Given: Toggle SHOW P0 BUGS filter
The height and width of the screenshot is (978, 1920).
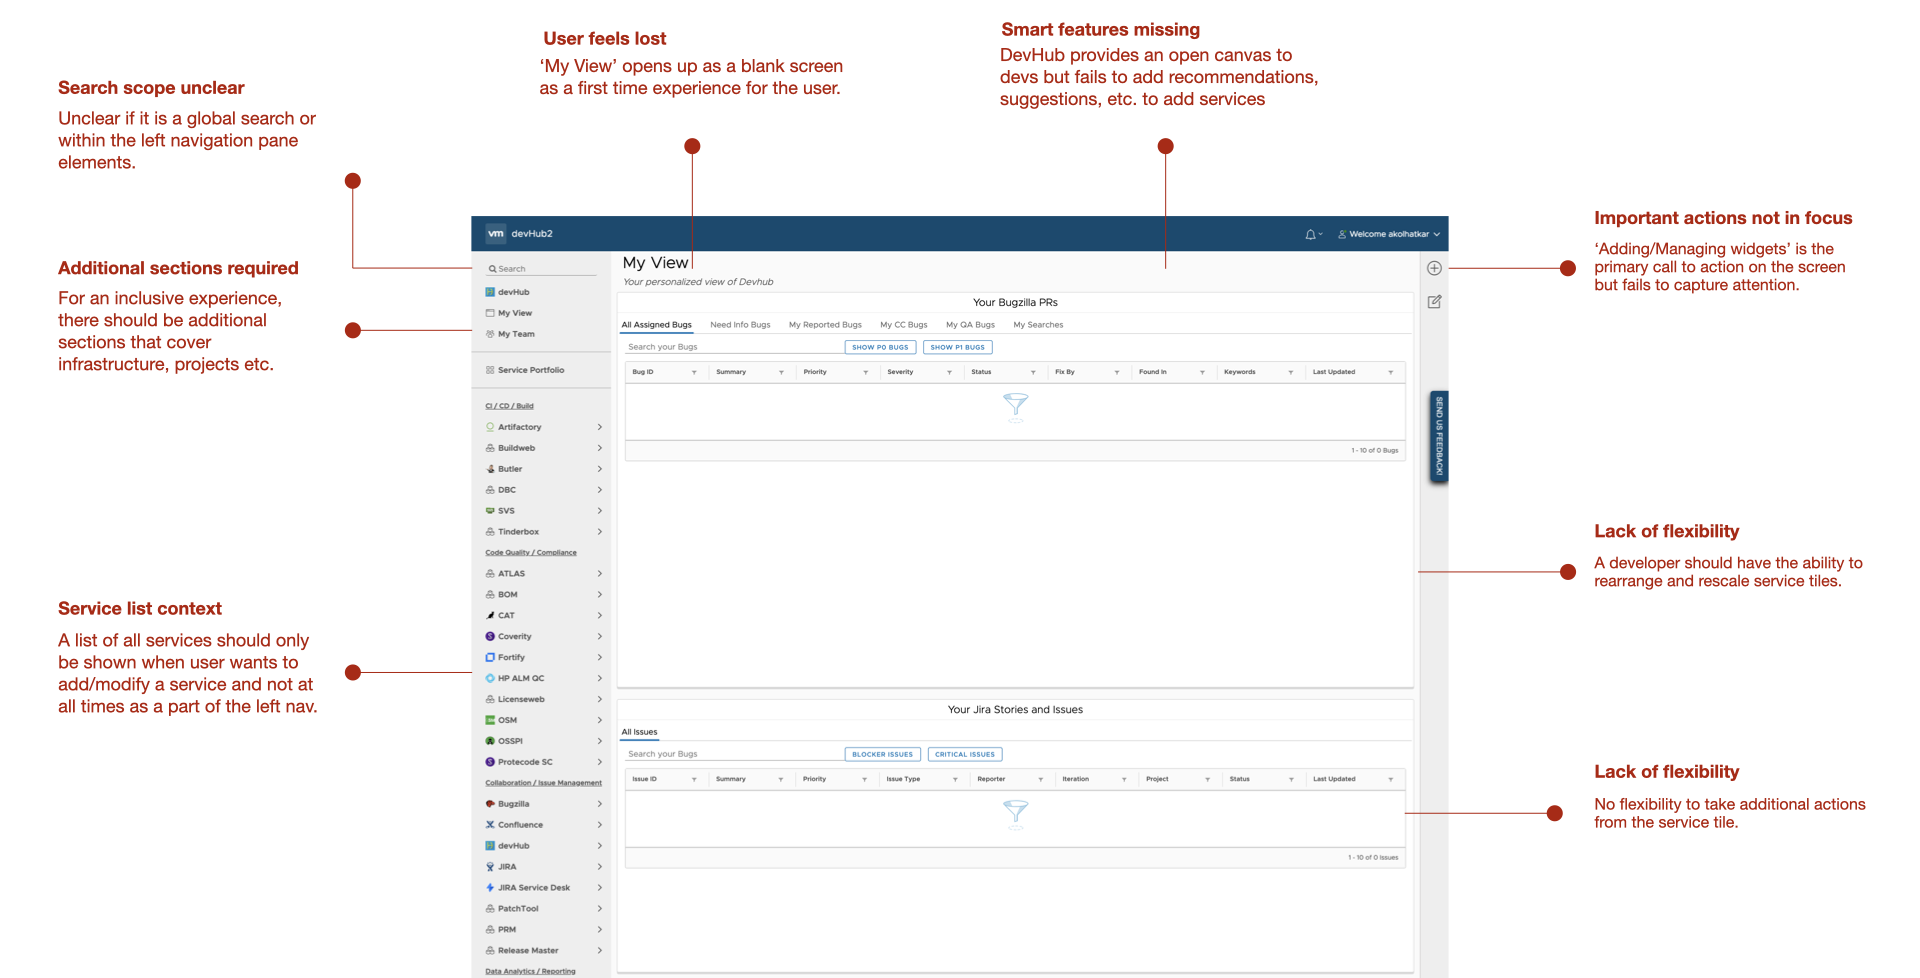Looking at the screenshot, I should pos(880,347).
